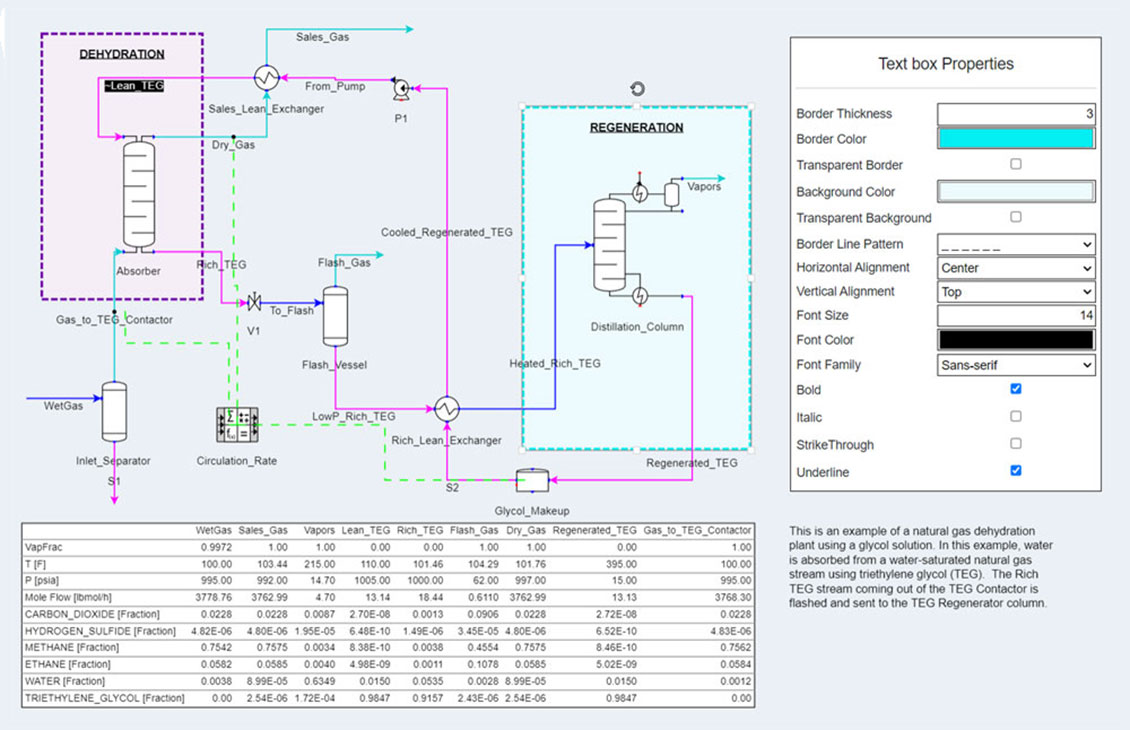Click inside the Font Size input field
The width and height of the screenshot is (1130, 730).
click(1016, 315)
